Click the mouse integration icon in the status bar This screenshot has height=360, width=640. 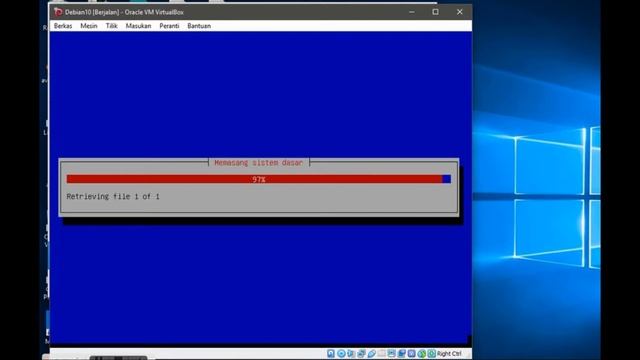[421, 353]
